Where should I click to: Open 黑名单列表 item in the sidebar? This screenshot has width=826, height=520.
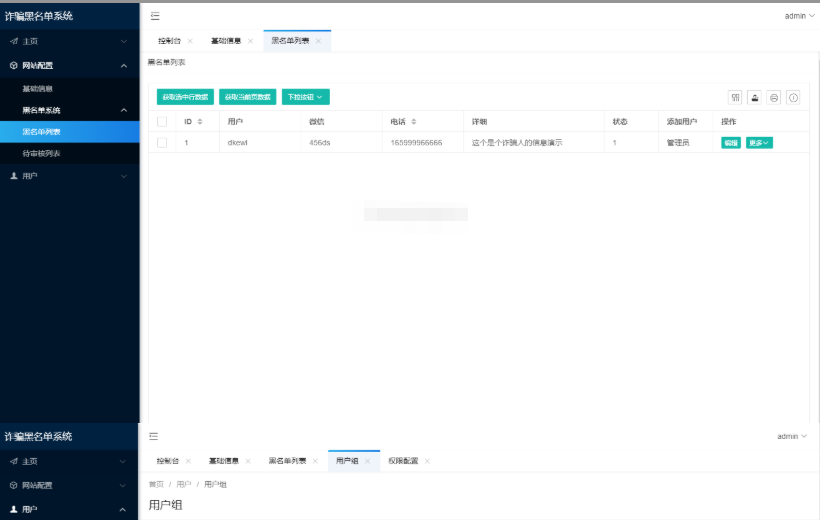pos(70,132)
